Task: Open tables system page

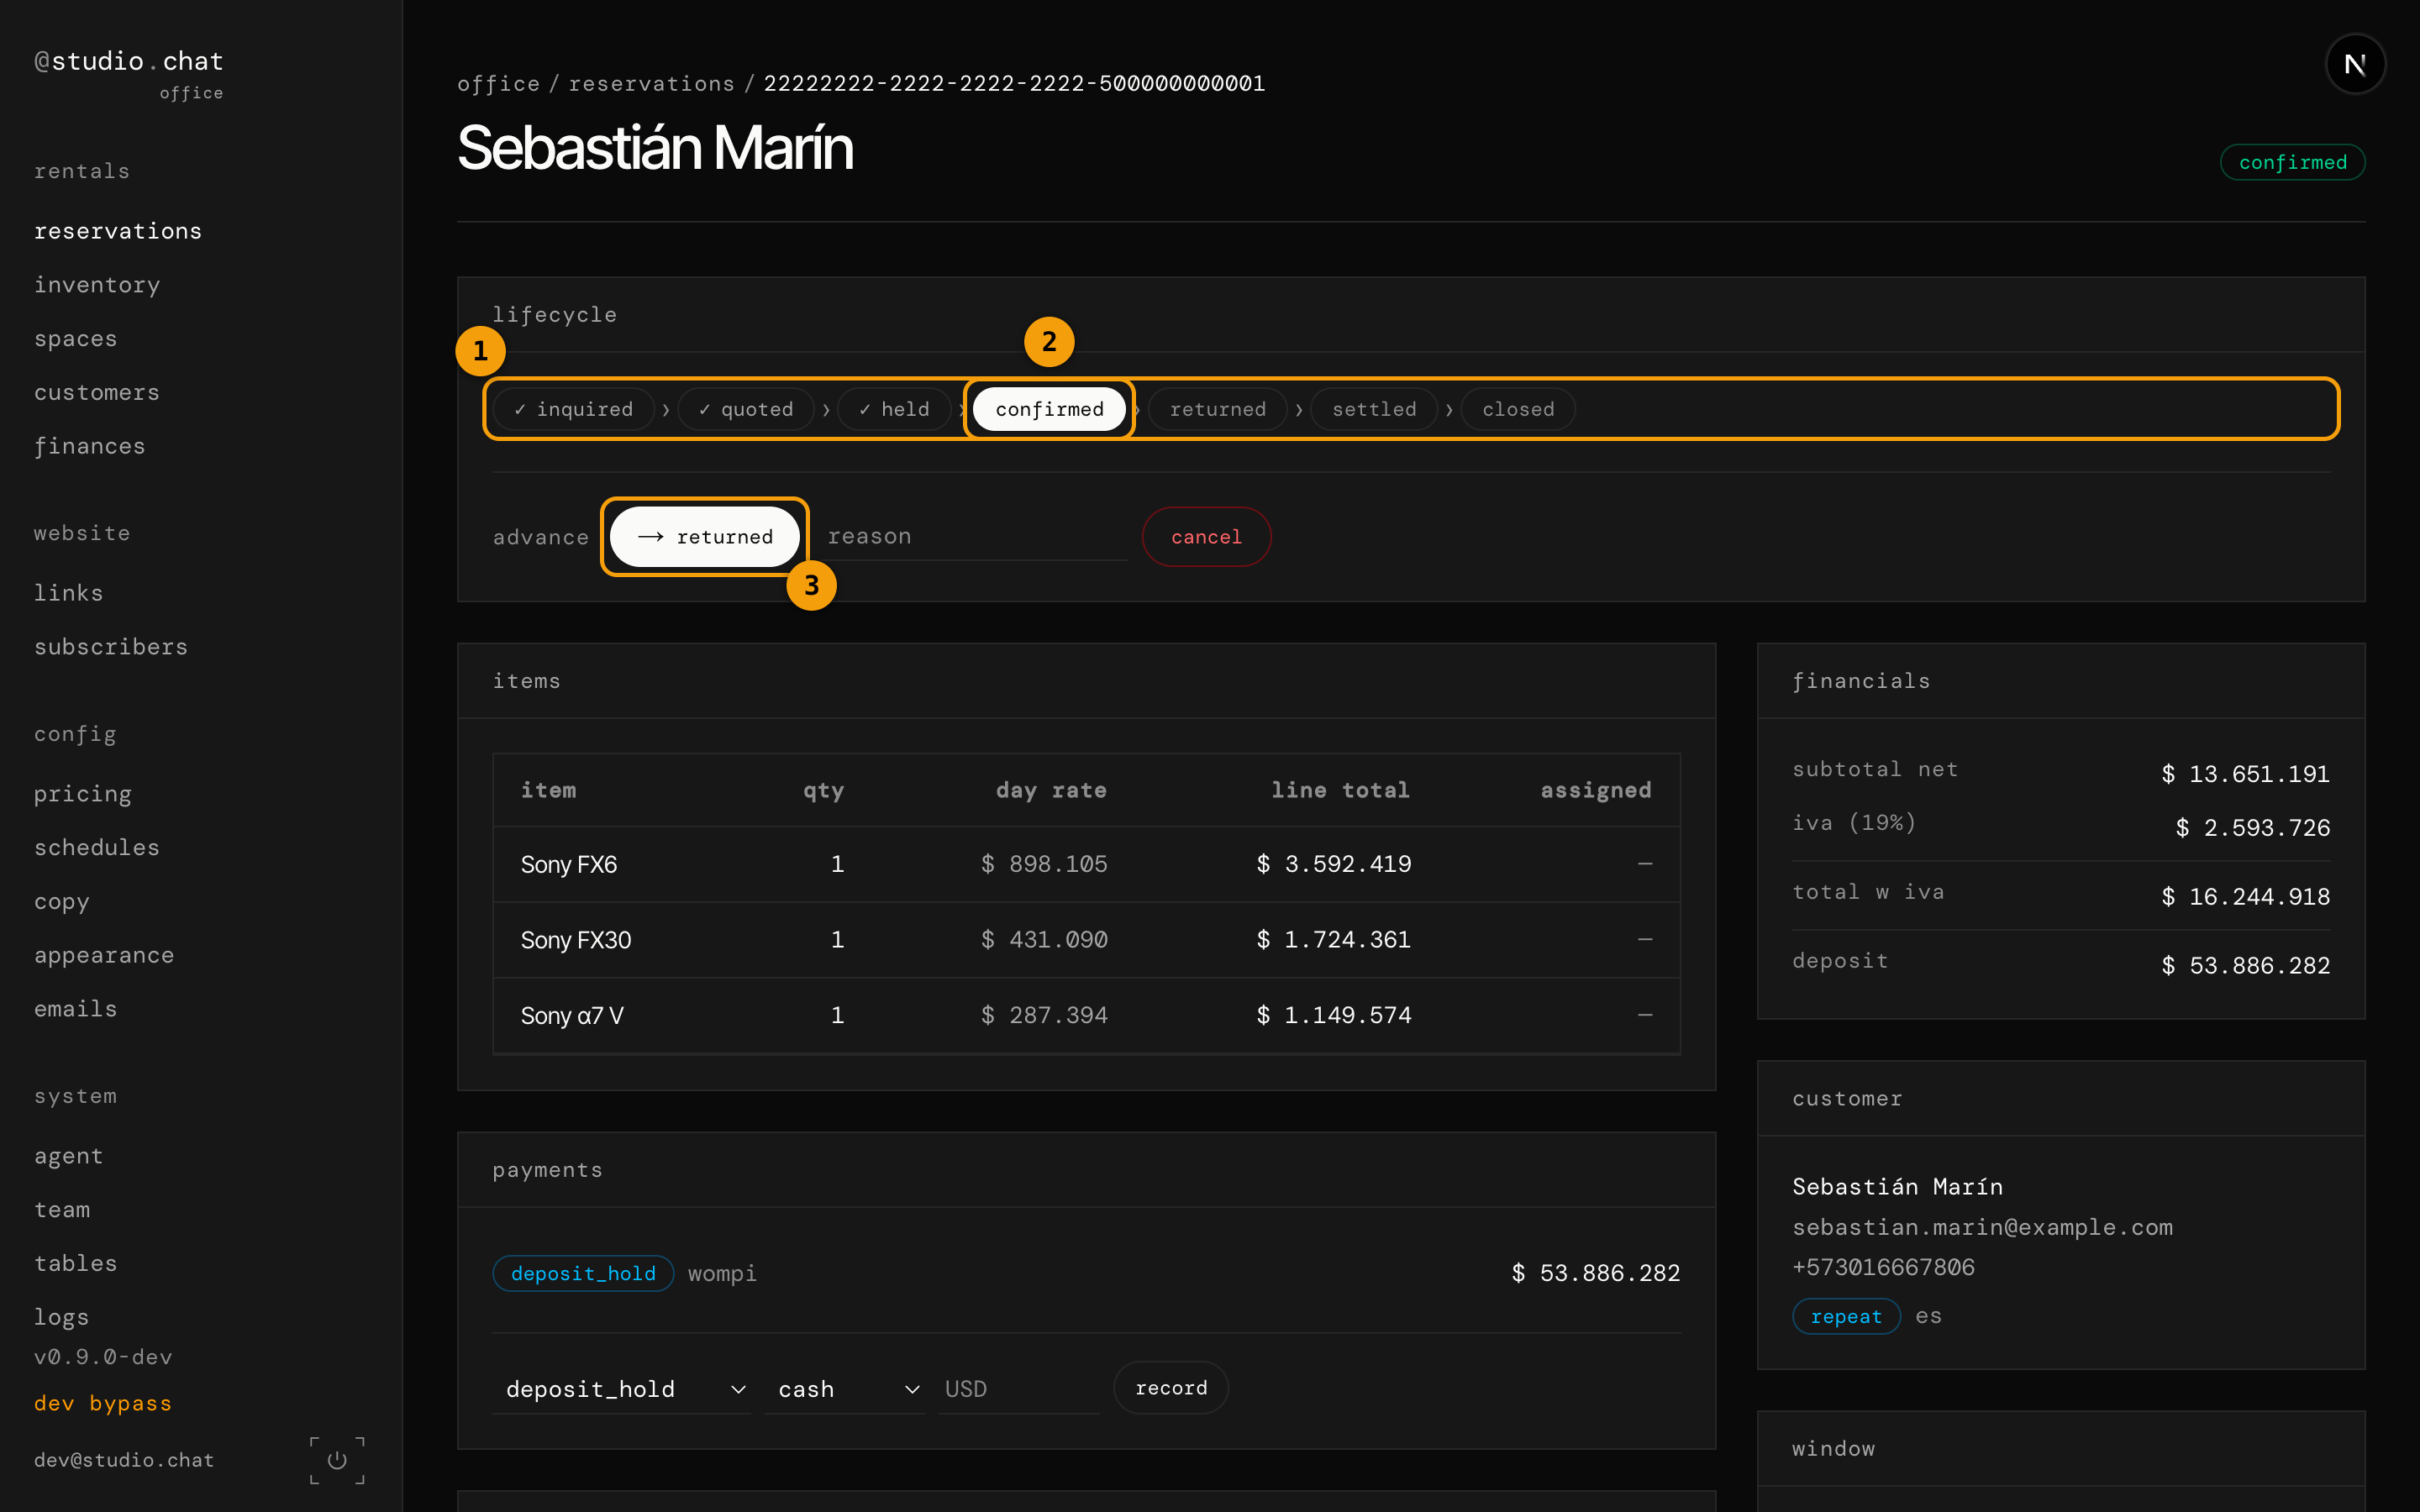Action: pyautogui.click(x=76, y=1264)
